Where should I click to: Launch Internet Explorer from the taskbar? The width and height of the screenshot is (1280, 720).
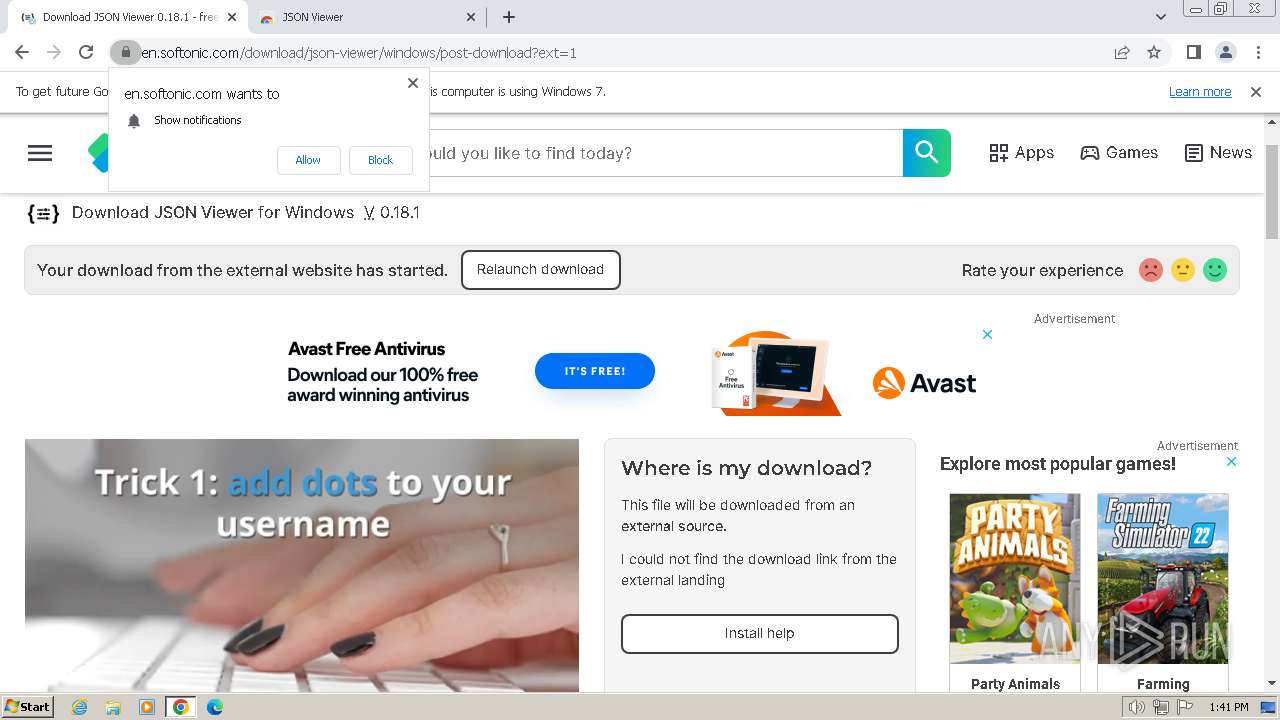click(79, 707)
